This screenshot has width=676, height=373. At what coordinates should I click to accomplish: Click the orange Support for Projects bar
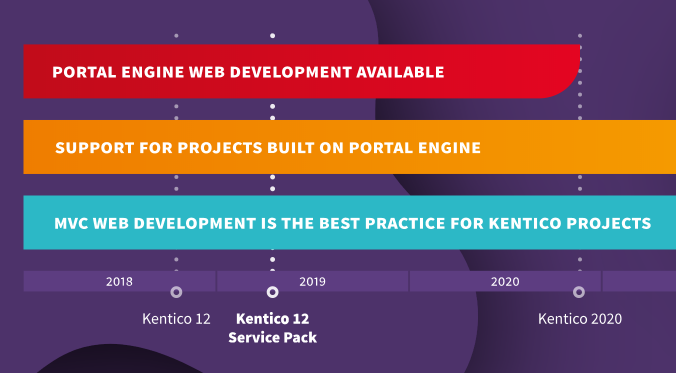click(350, 147)
